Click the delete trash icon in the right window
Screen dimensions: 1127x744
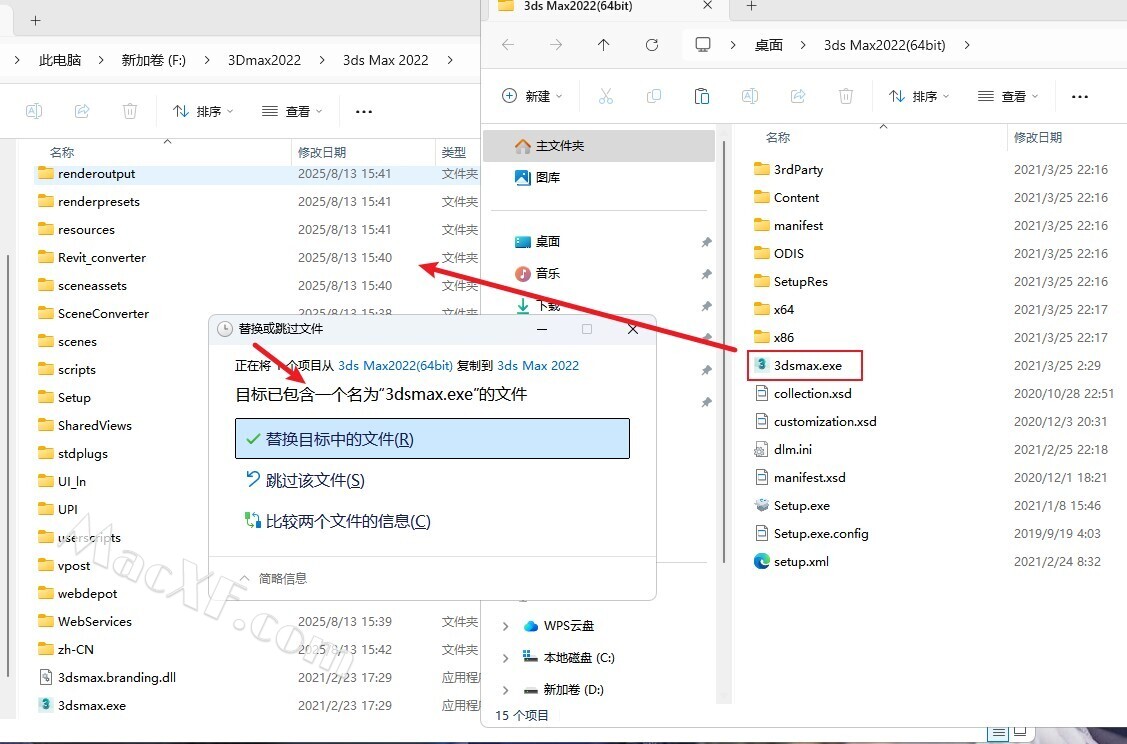point(846,96)
